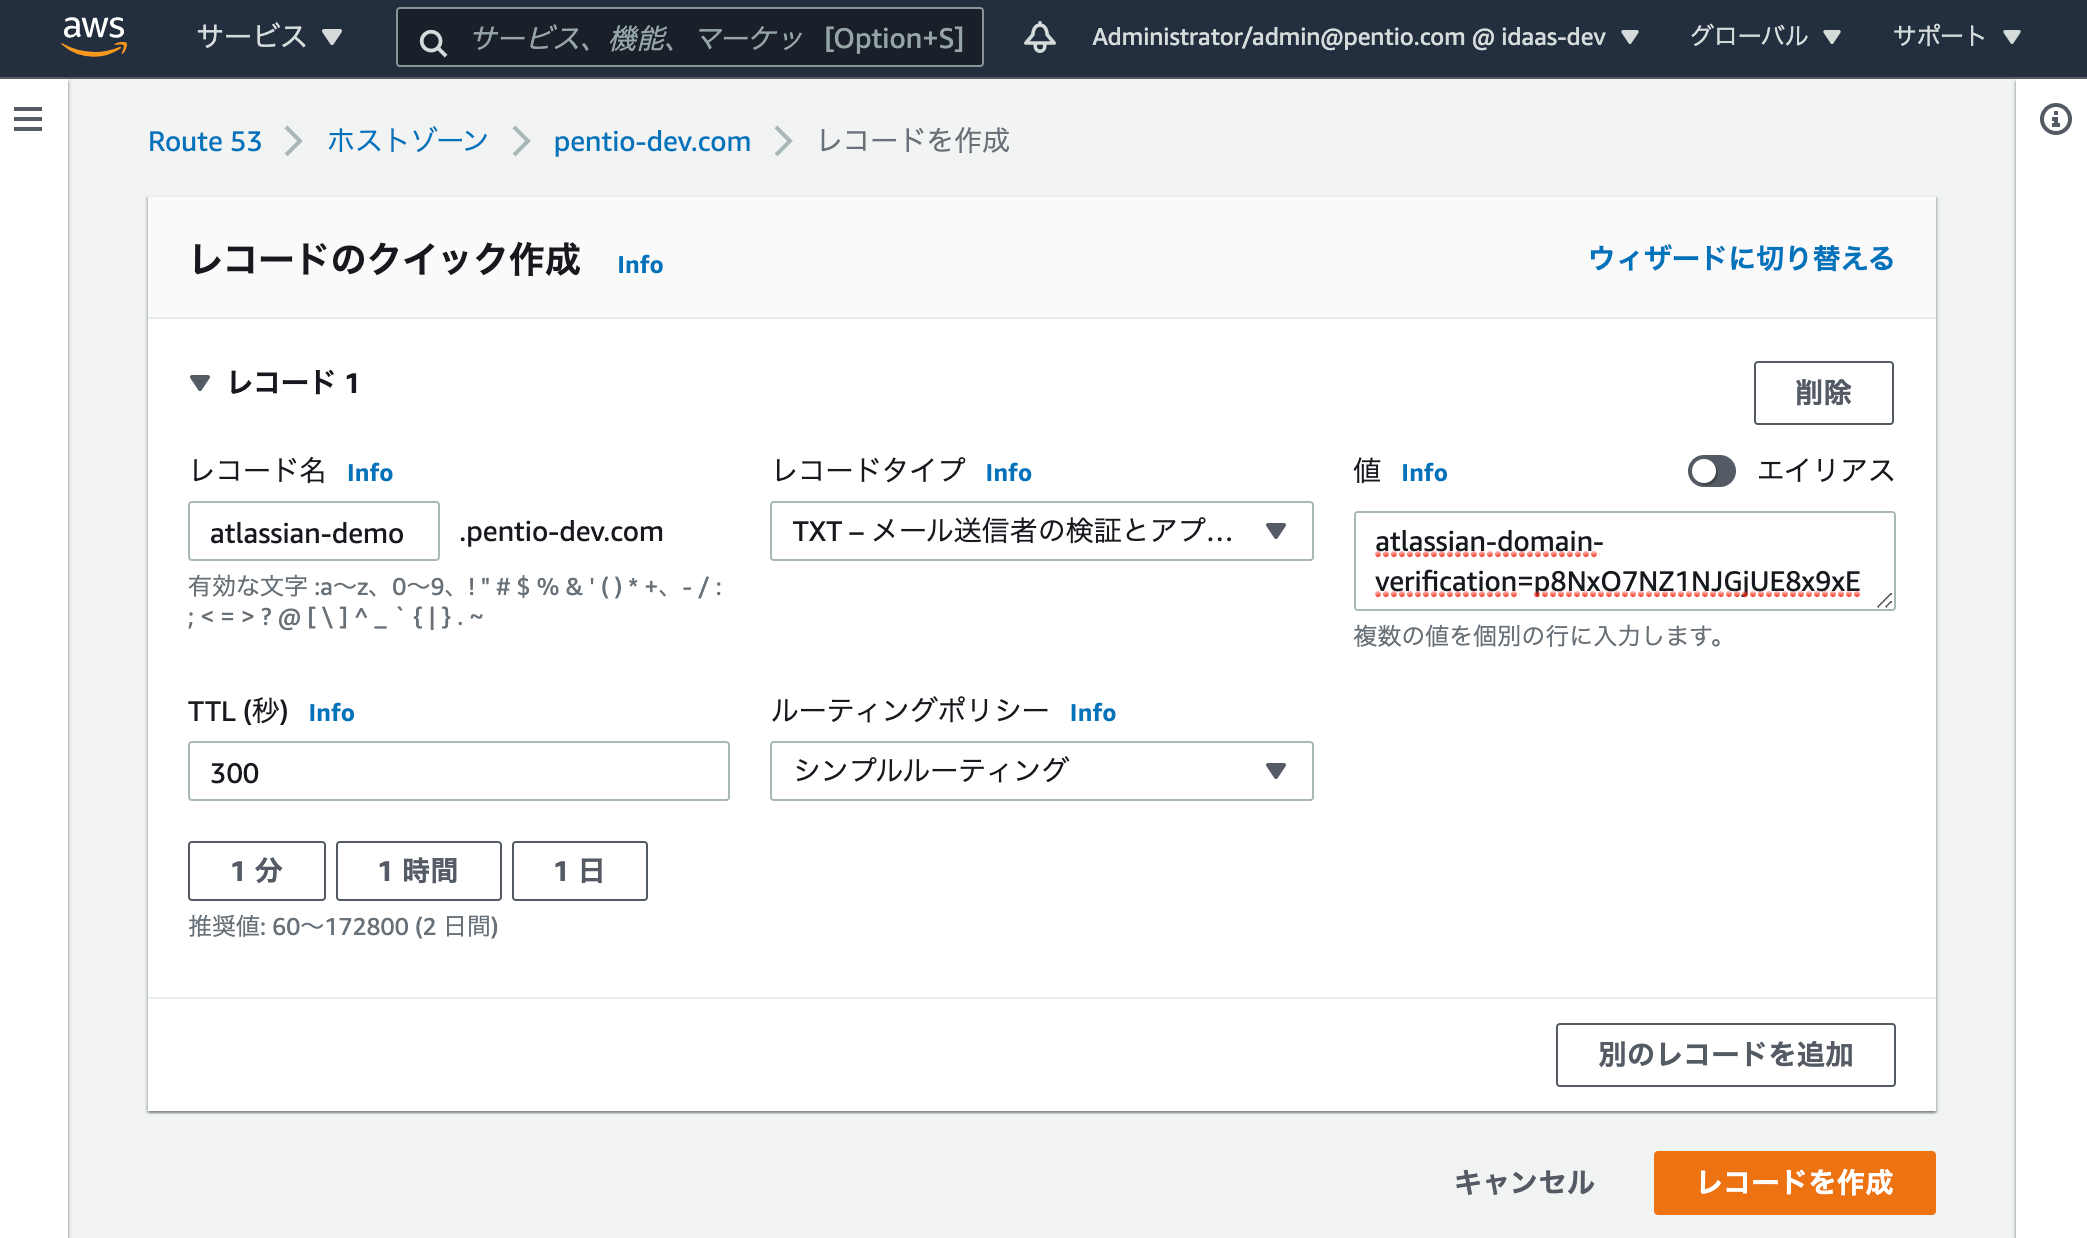Open Info link for ルーティングポリシー
Screen dimensions: 2087x1238
(x=1092, y=712)
